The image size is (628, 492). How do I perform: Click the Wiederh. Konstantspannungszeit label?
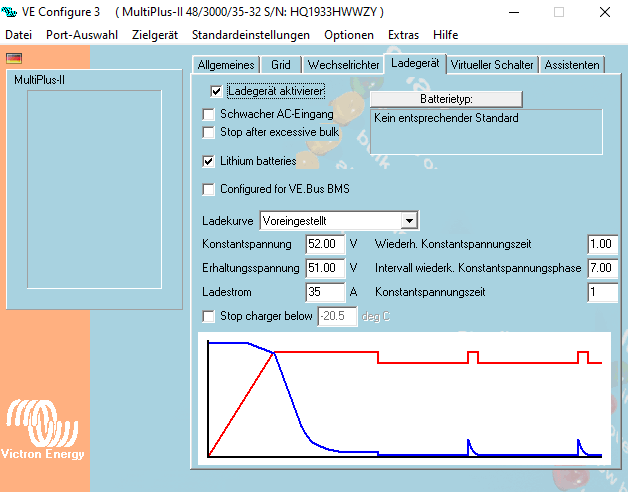tap(453, 244)
